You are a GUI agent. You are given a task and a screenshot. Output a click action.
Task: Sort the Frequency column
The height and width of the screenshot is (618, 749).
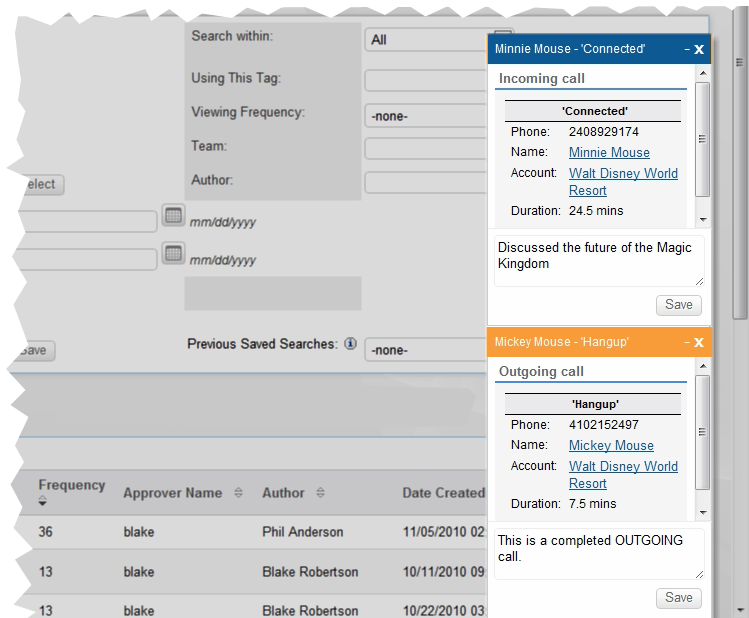tap(43, 501)
